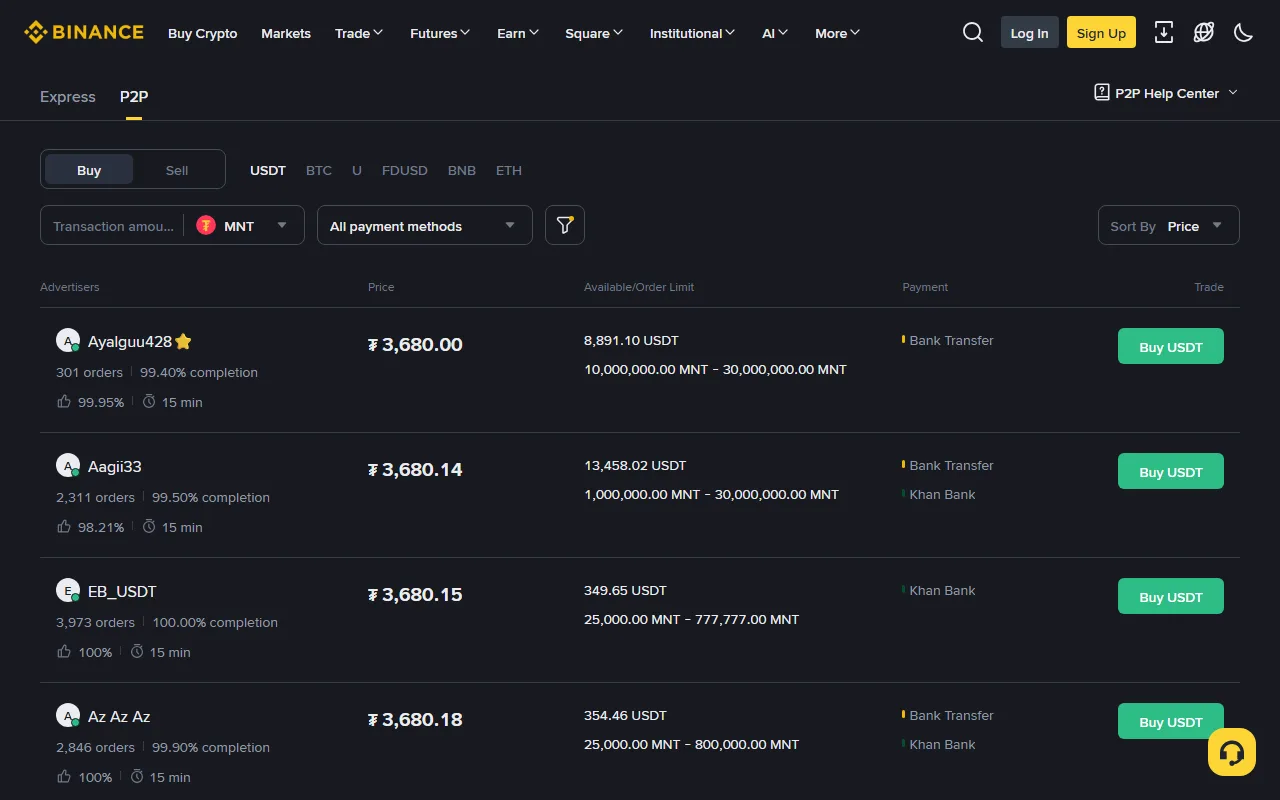Click Az Az Az's avatar icon
1280x800 pixels.
68,716
